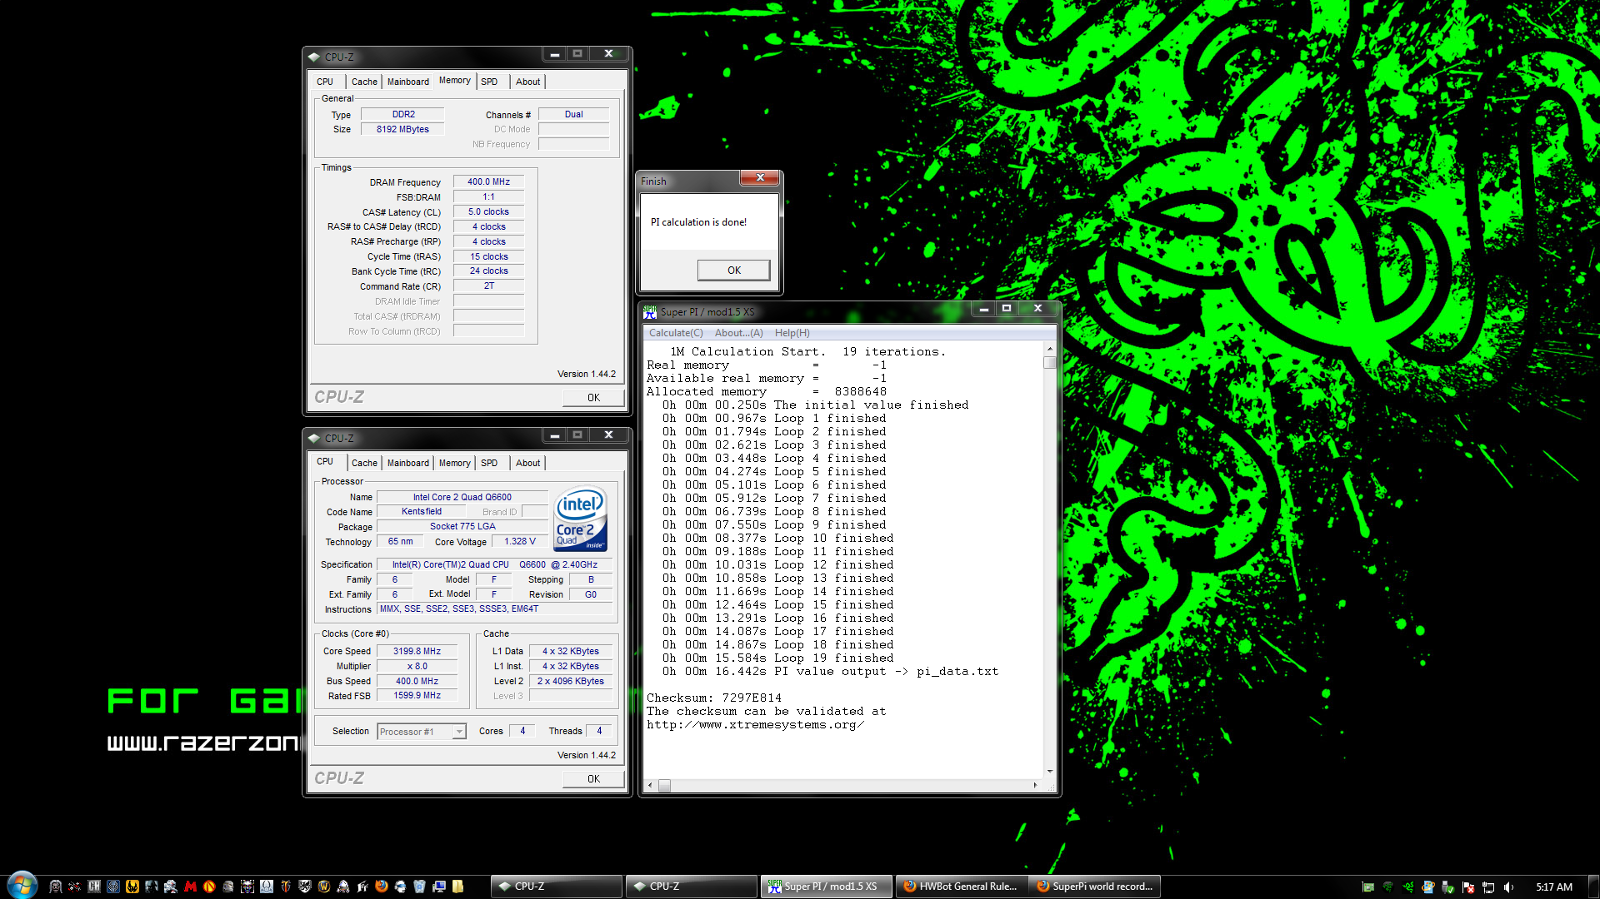The height and width of the screenshot is (899, 1600).
Task: Click the Super PI title bar icon
Action: [x=650, y=312]
